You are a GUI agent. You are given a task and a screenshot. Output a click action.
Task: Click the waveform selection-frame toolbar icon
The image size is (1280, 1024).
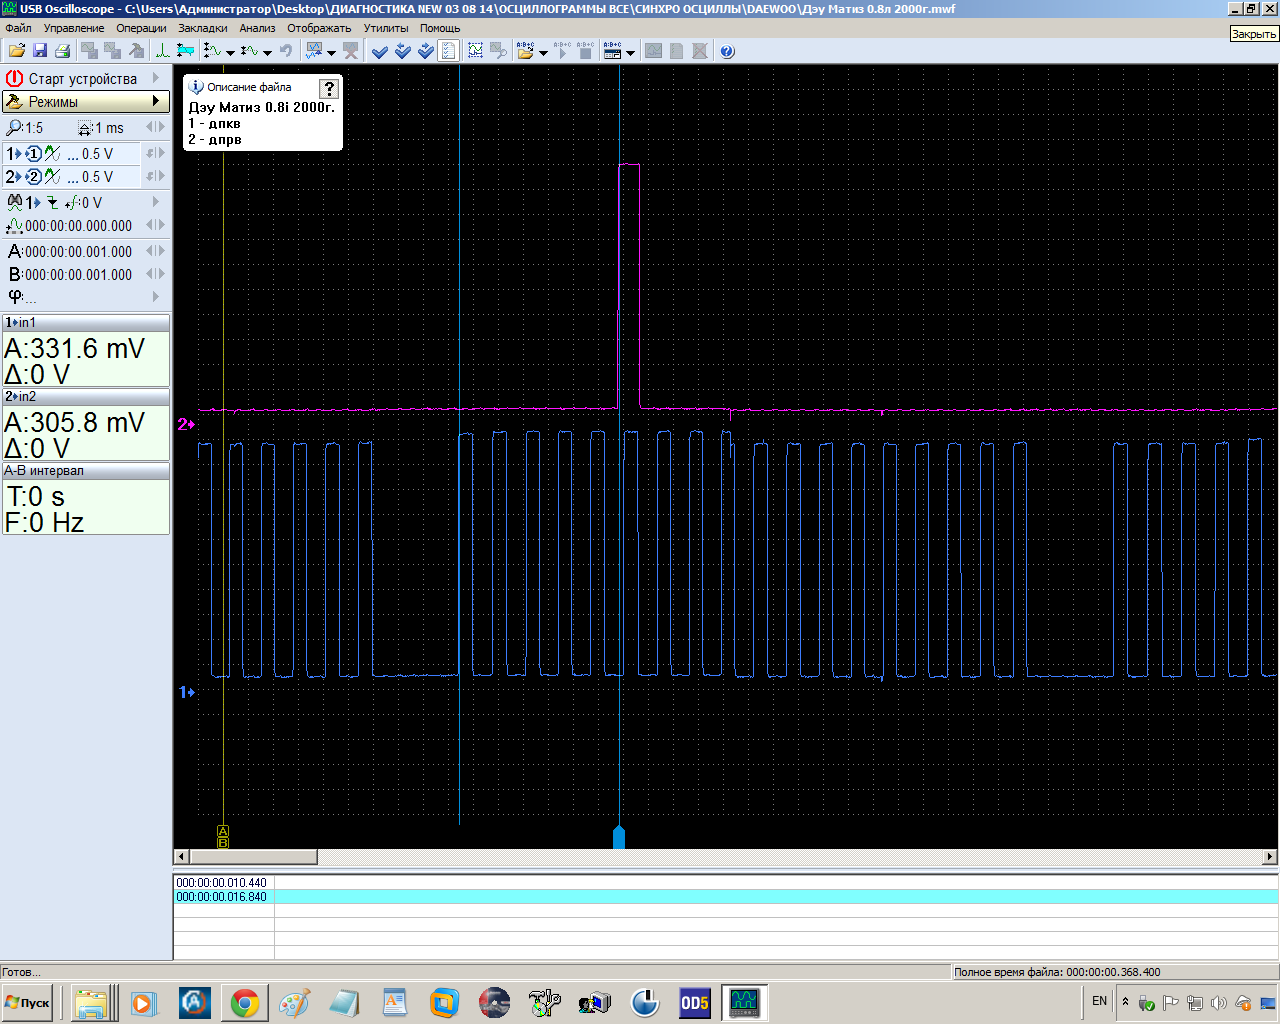click(476, 50)
